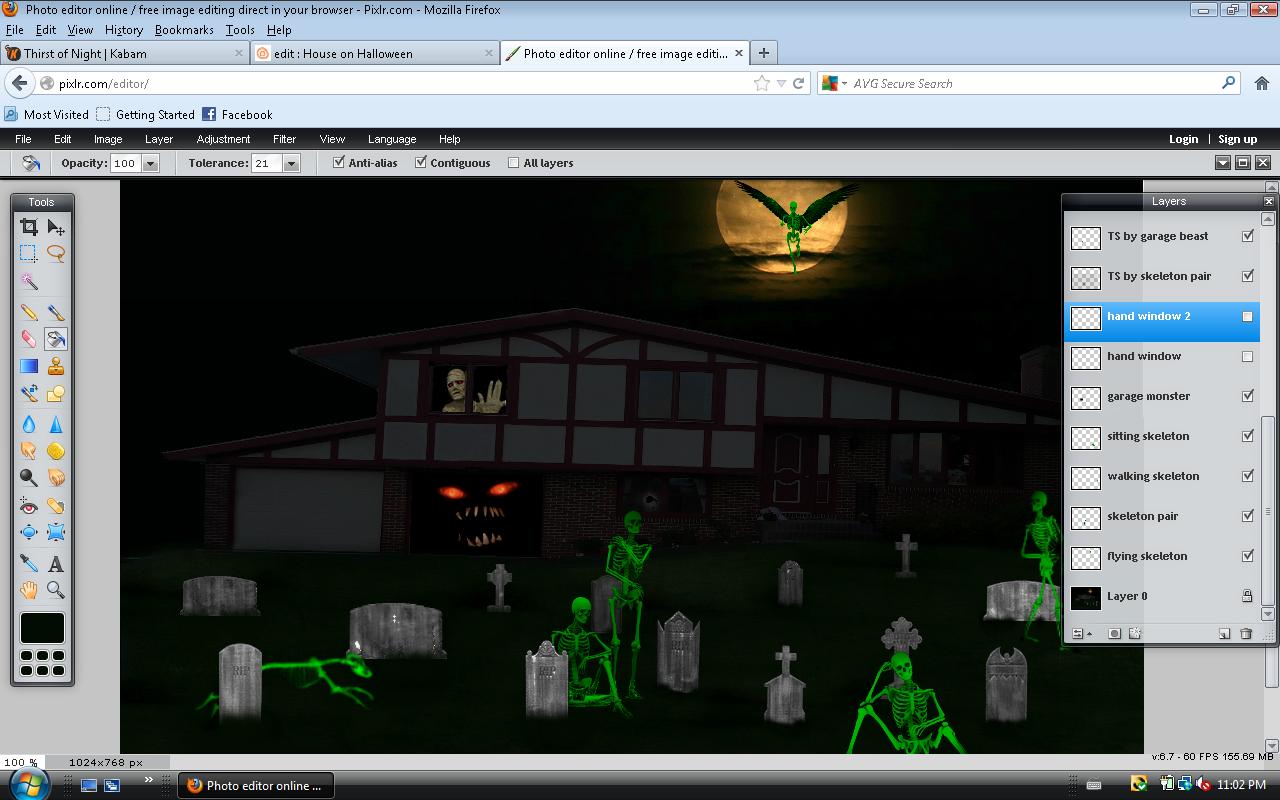Open Facebook bookmark
This screenshot has width=1280, height=800.
coord(237,114)
